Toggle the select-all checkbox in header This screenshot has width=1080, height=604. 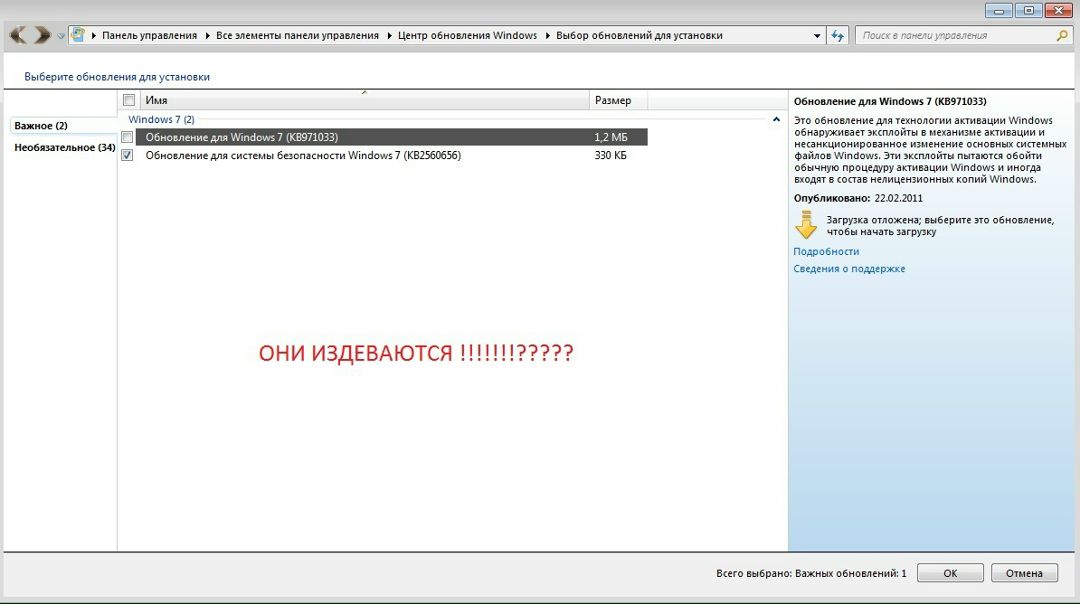pos(128,100)
